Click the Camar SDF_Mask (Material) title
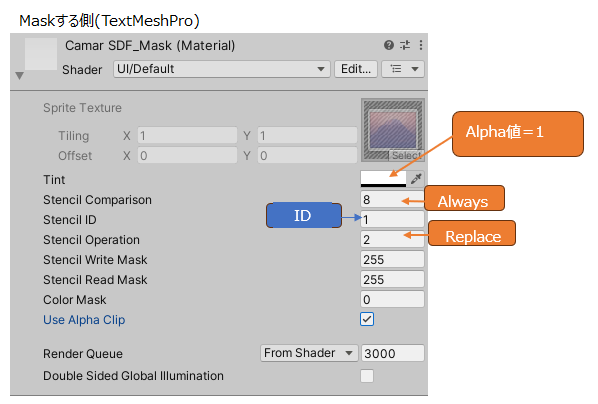This screenshot has height=404, width=598. tap(150, 46)
